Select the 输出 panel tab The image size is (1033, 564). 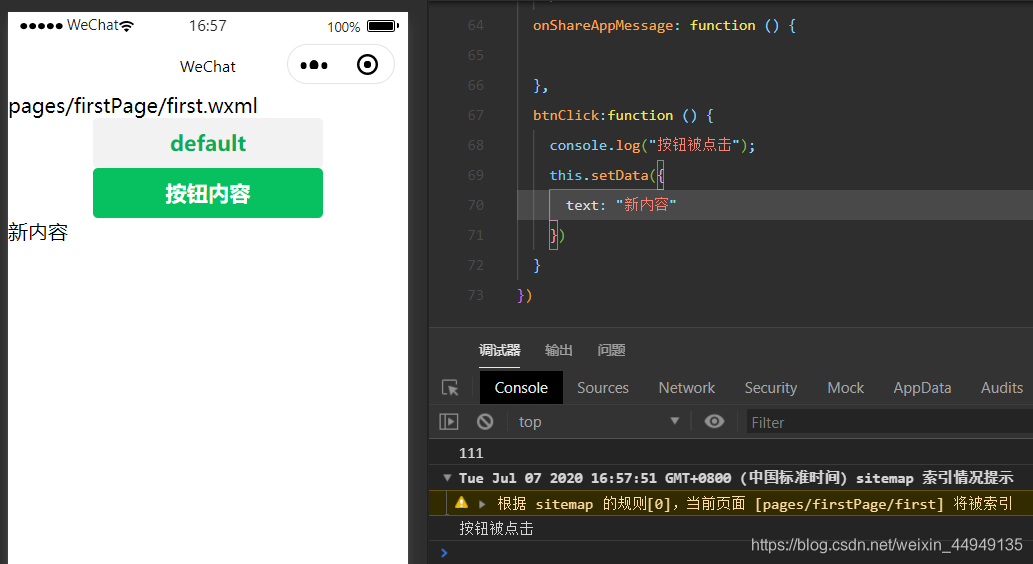click(559, 350)
